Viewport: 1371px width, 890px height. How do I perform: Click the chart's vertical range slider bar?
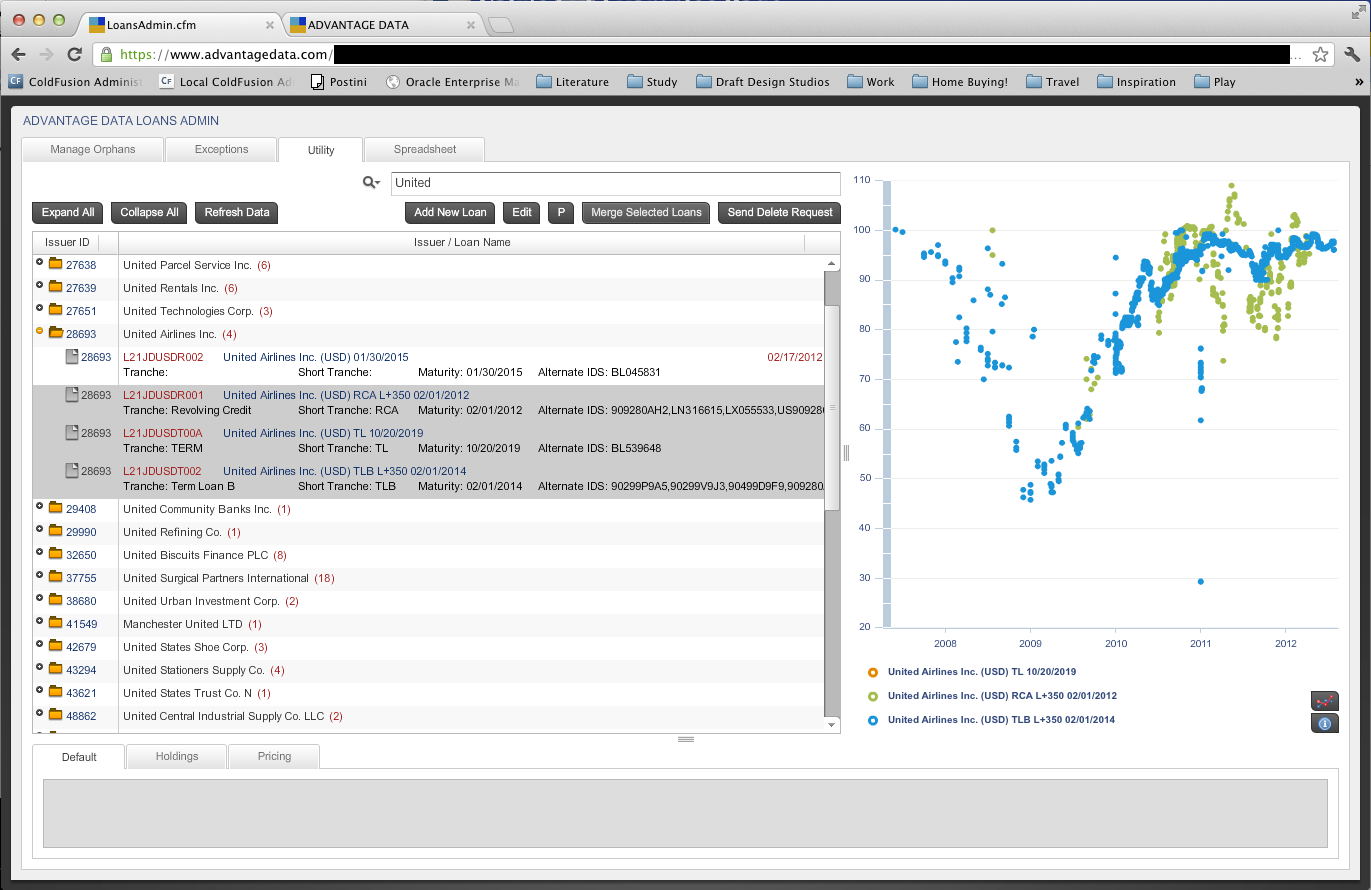886,404
